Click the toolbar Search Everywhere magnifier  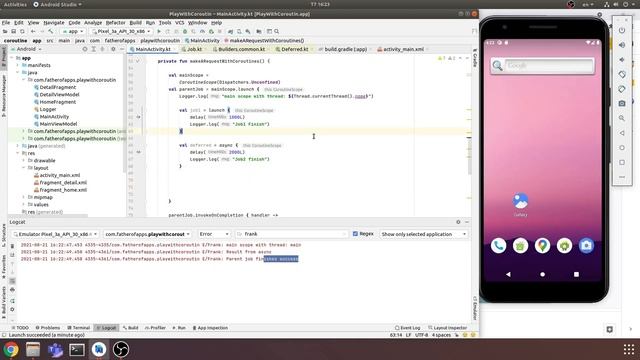pyautogui.click(x=277, y=31)
